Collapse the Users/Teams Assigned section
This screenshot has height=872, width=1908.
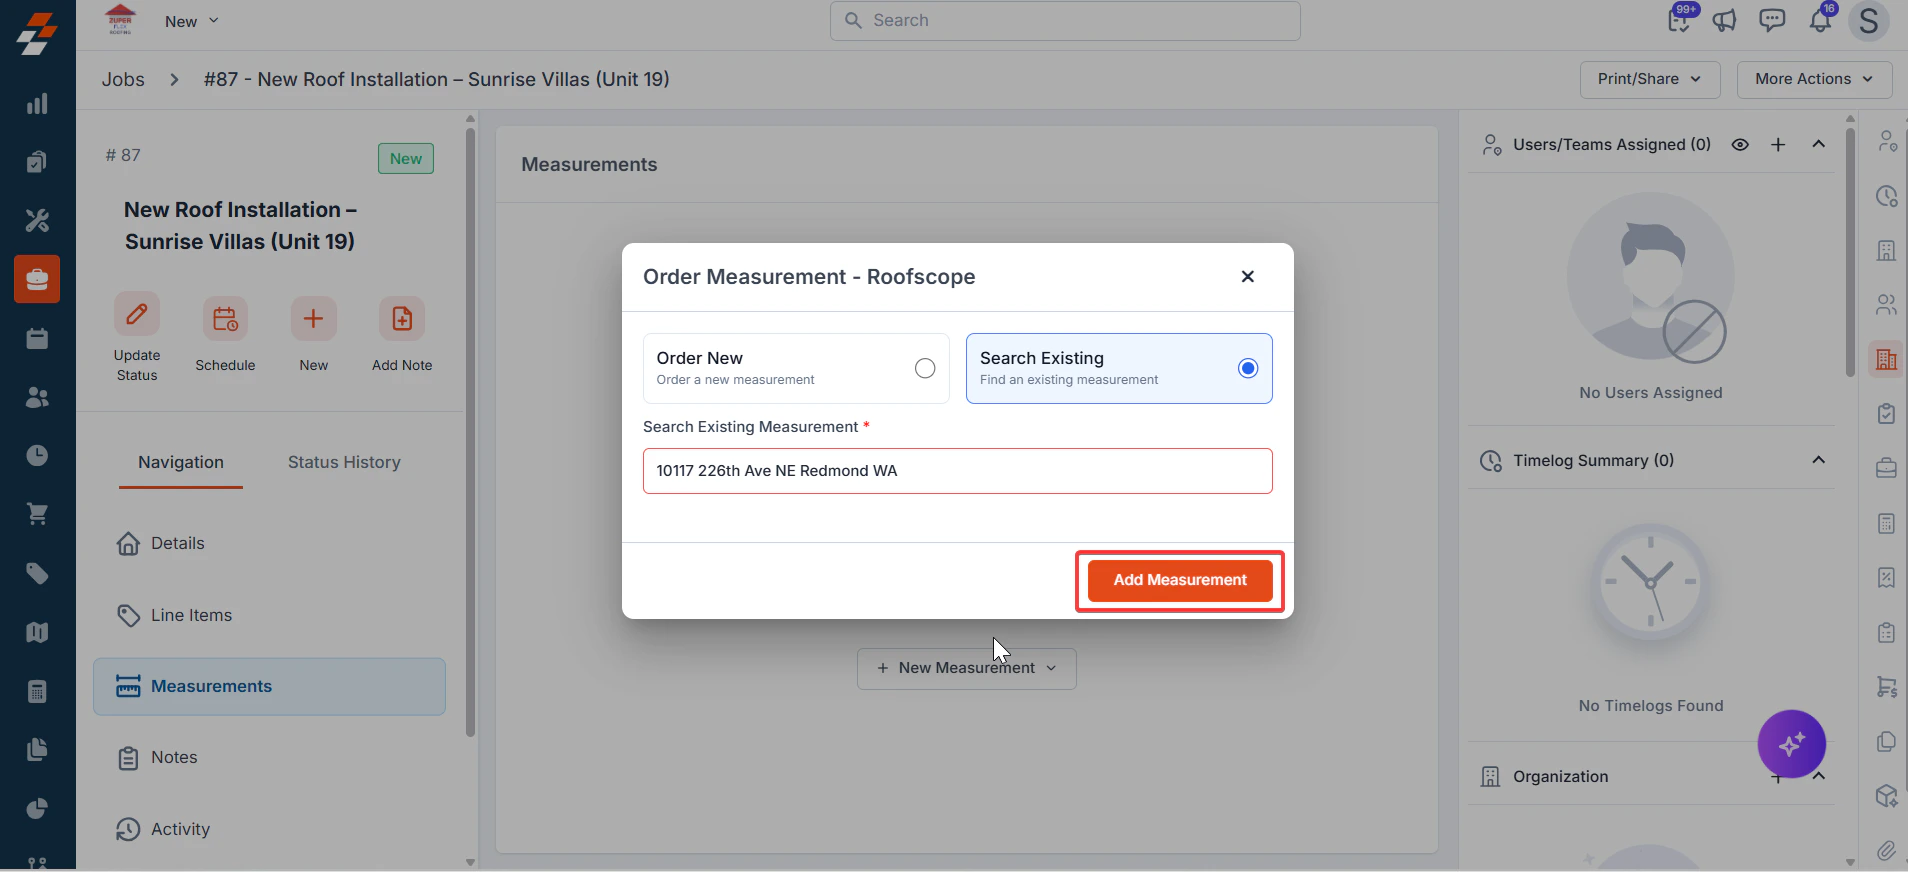point(1818,145)
